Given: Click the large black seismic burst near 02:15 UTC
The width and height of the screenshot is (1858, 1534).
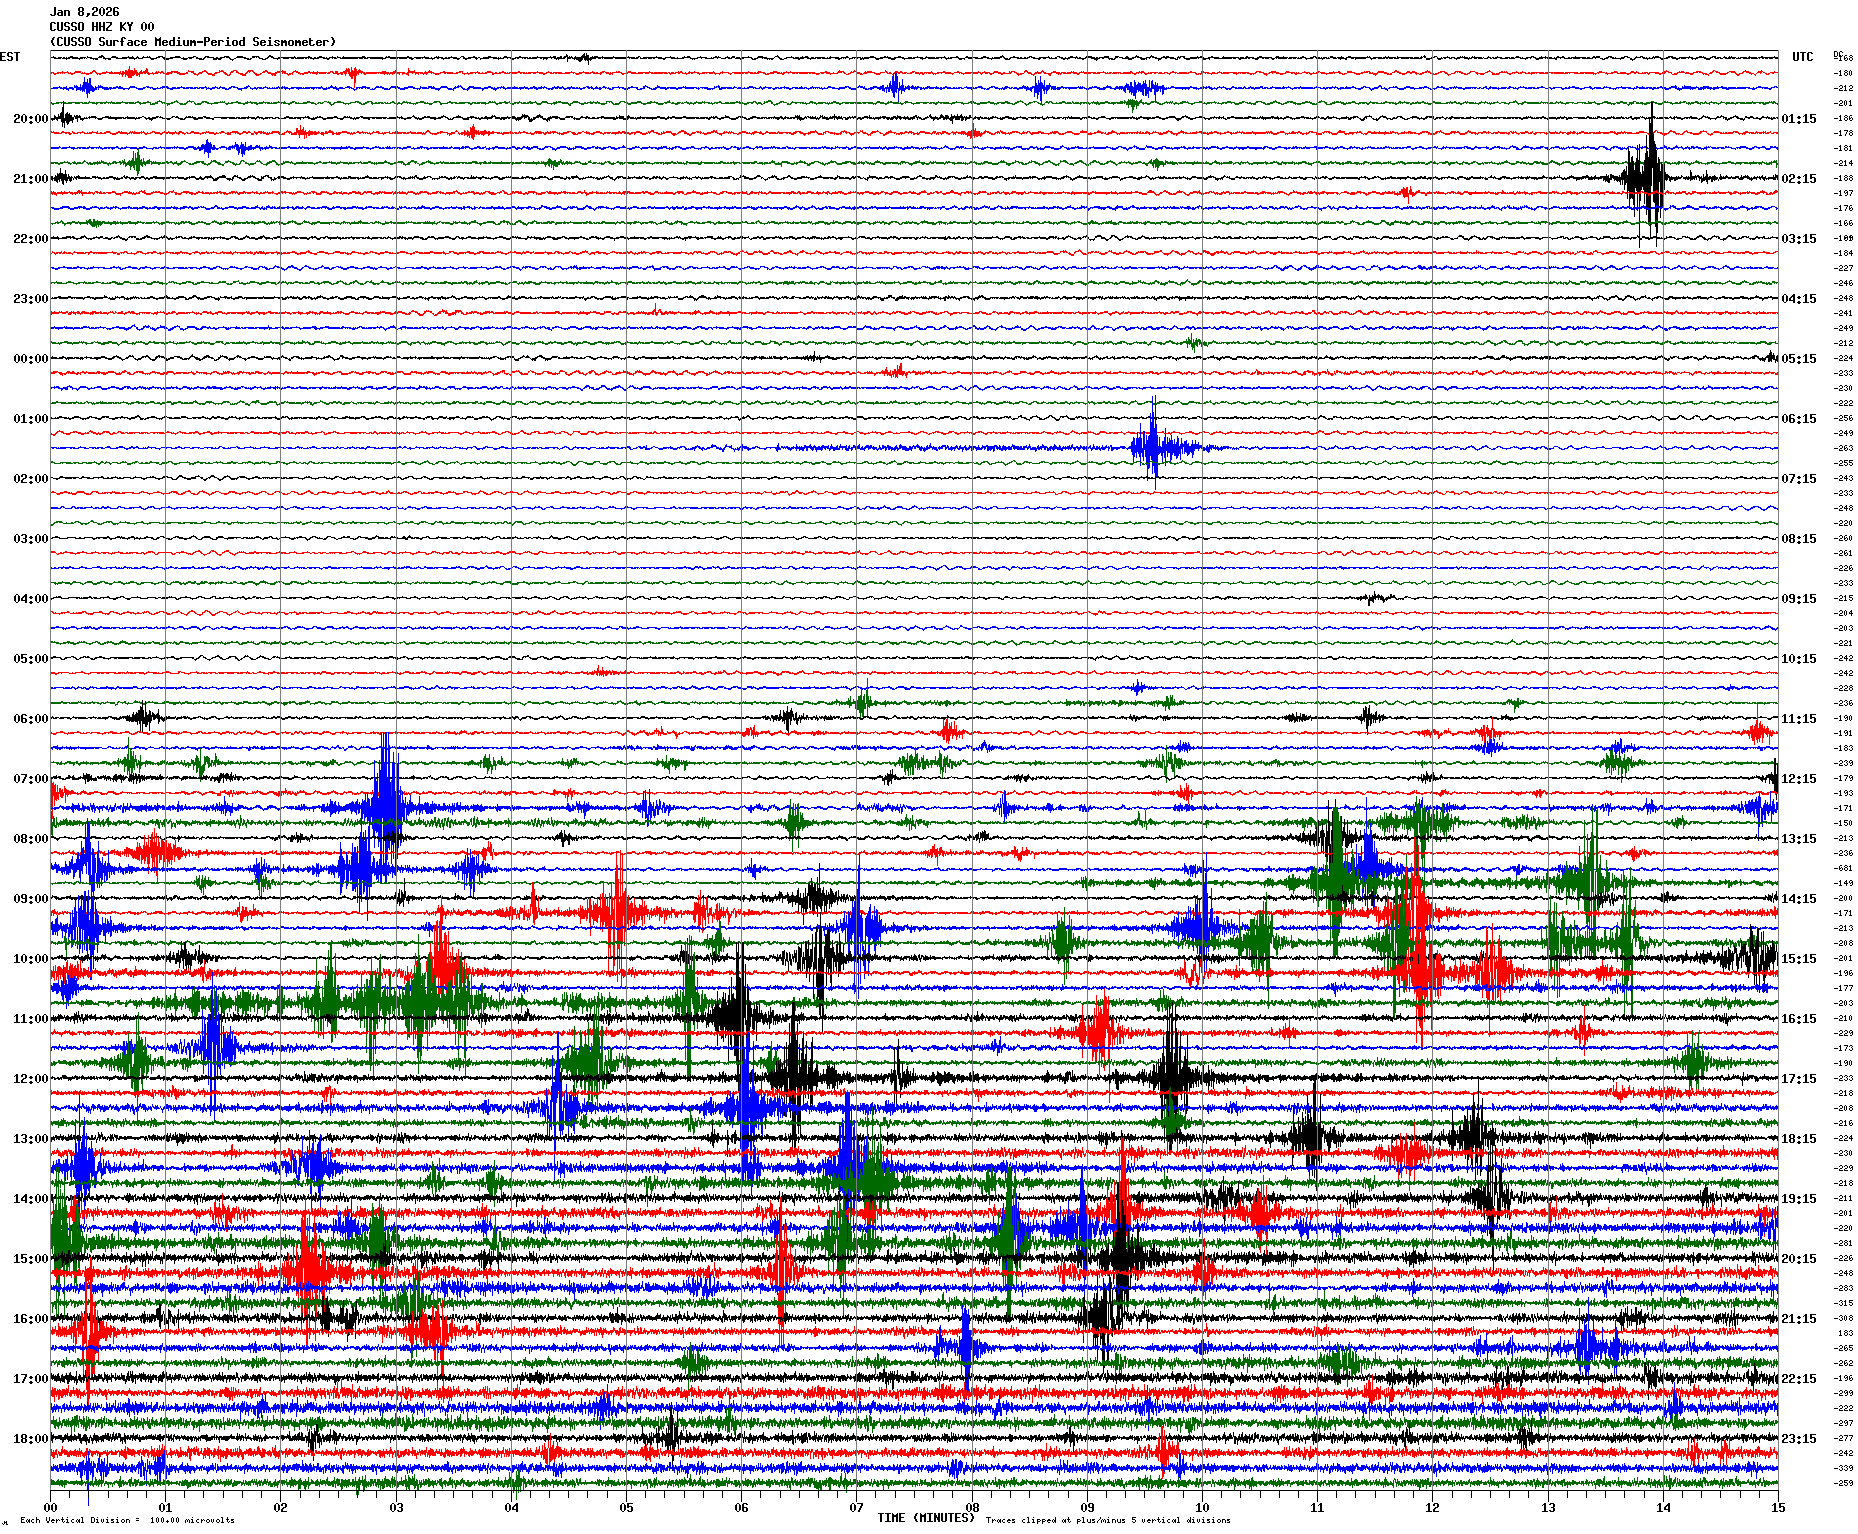Looking at the screenshot, I should coord(1645,178).
